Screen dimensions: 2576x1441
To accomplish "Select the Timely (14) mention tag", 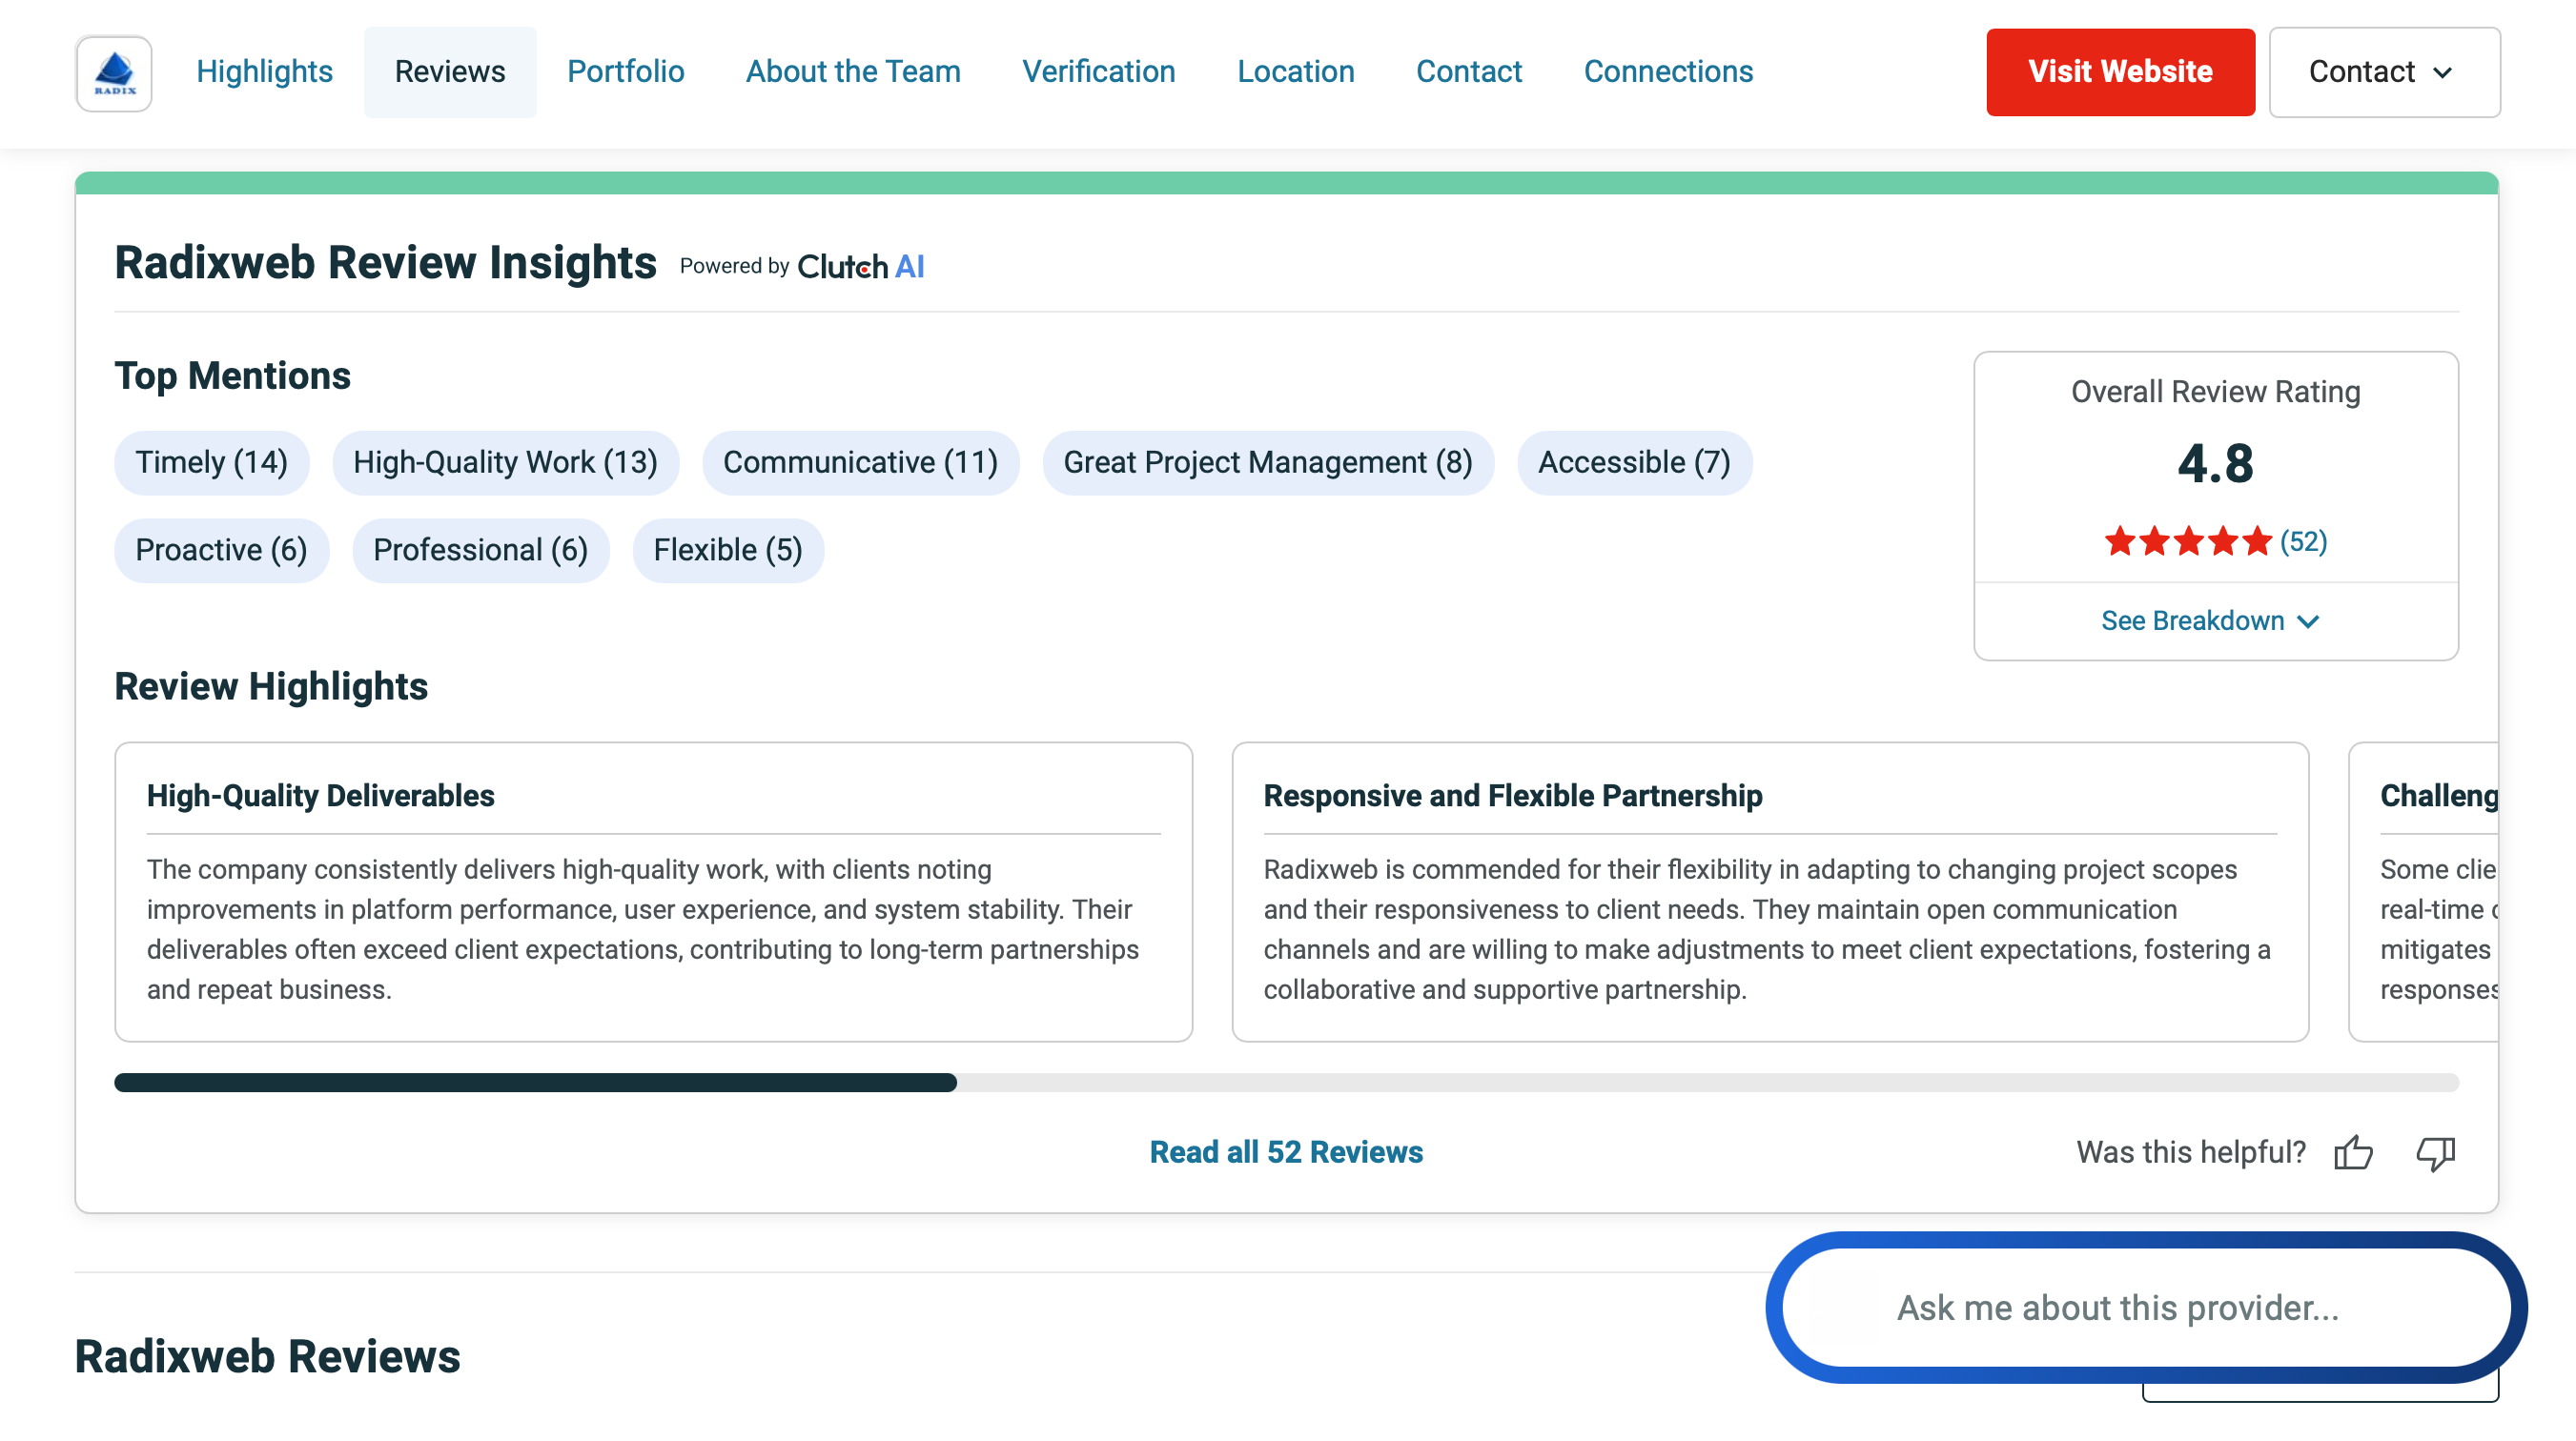I will [212, 463].
